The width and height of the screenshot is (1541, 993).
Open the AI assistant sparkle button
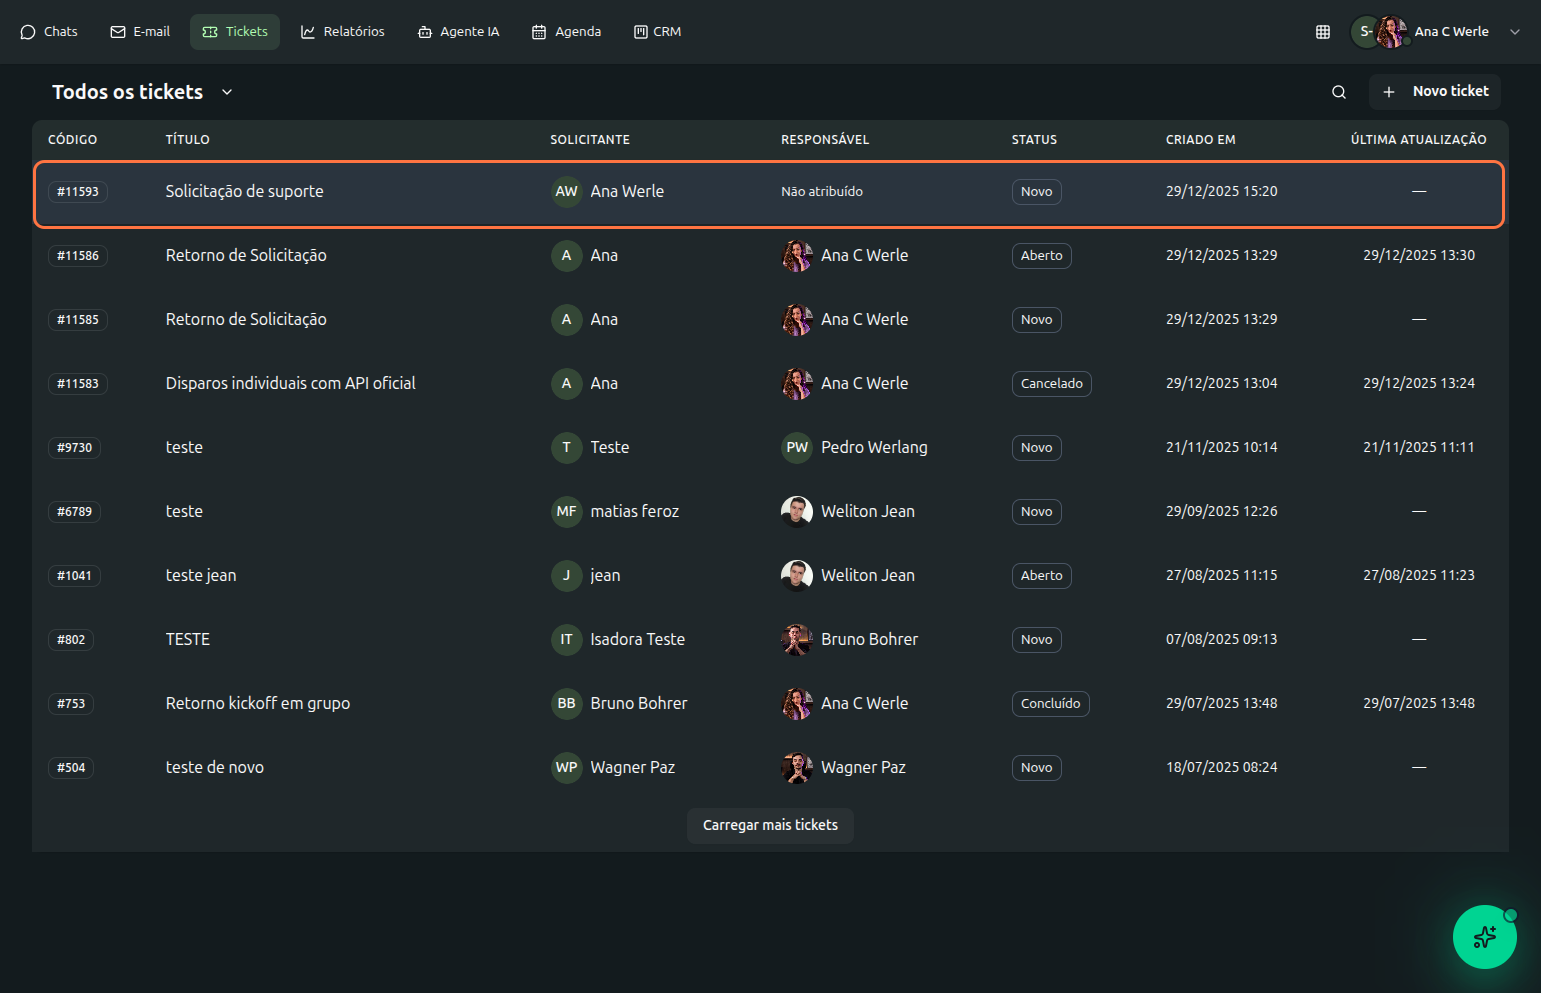[x=1484, y=937]
